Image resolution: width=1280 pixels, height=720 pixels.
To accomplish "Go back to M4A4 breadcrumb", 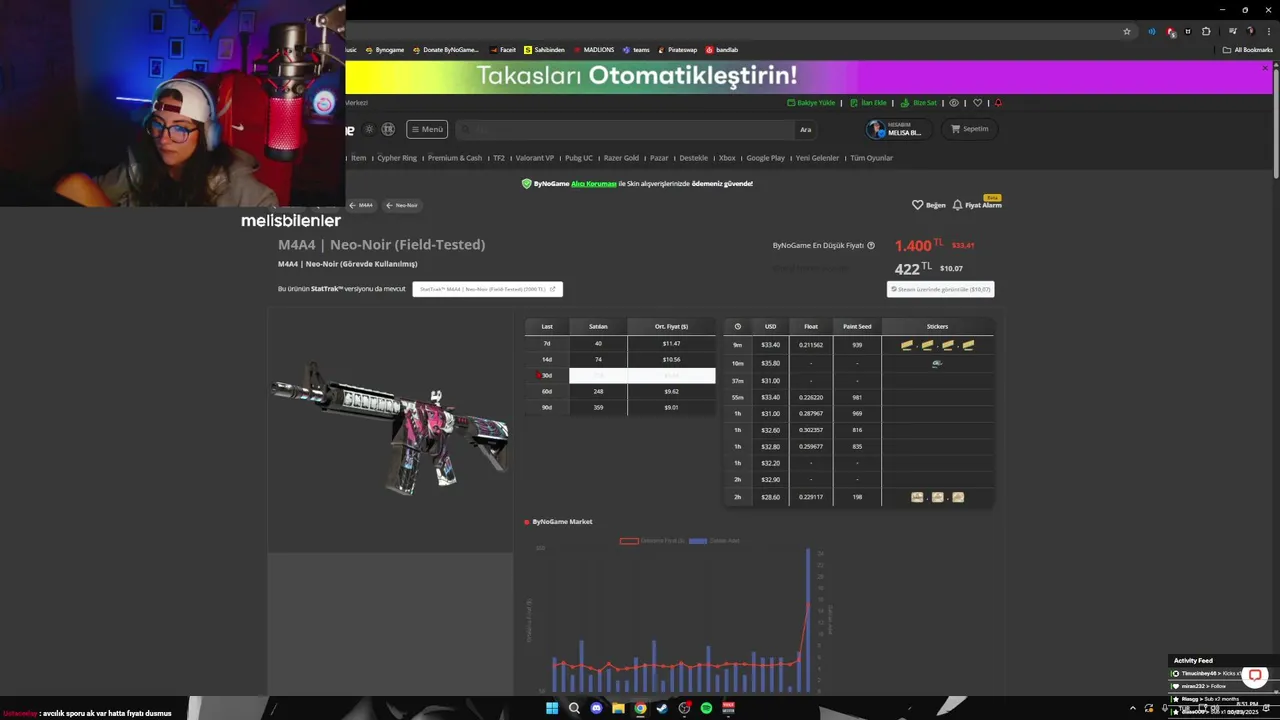I will point(361,205).
